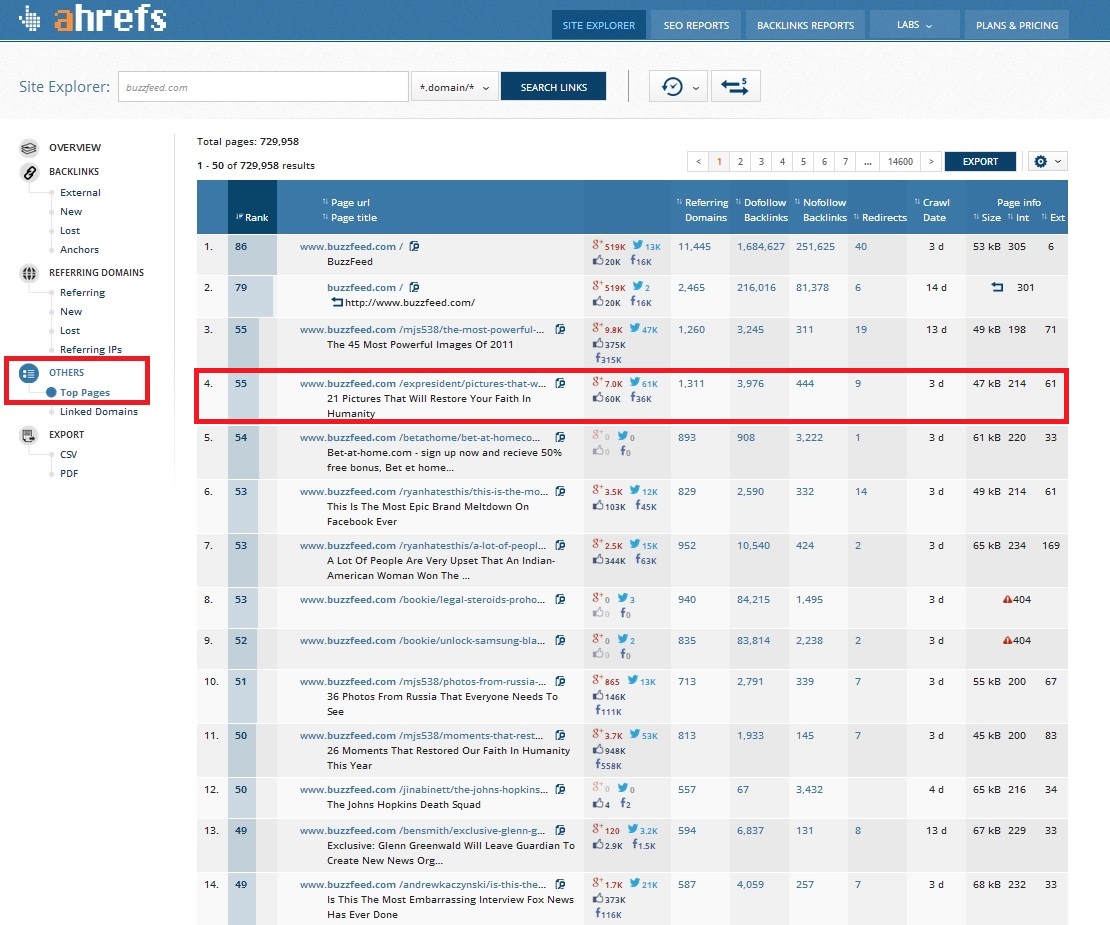Viewport: 1110px width, 925px height.
Task: Click external link icon for this-is-the-mo URL
Action: [560, 491]
